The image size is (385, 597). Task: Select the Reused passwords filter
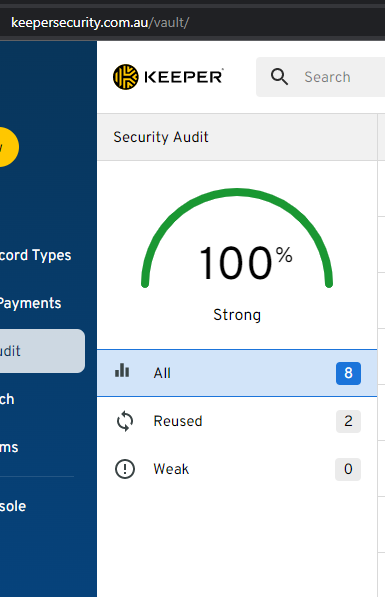click(237, 421)
